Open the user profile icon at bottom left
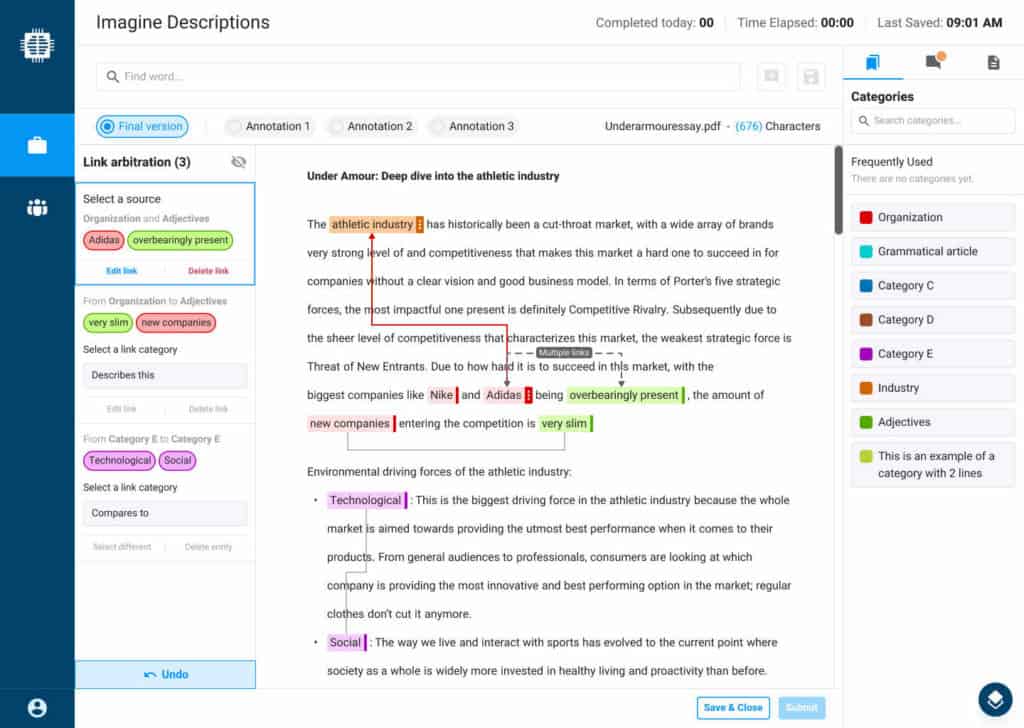The image size is (1024, 728). point(37,707)
